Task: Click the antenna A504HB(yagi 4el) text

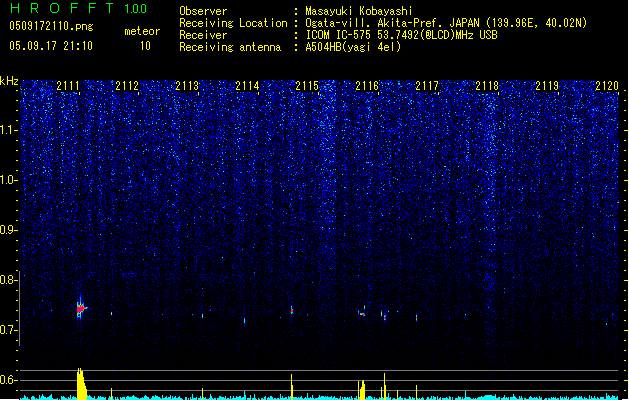Action: pyautogui.click(x=353, y=47)
